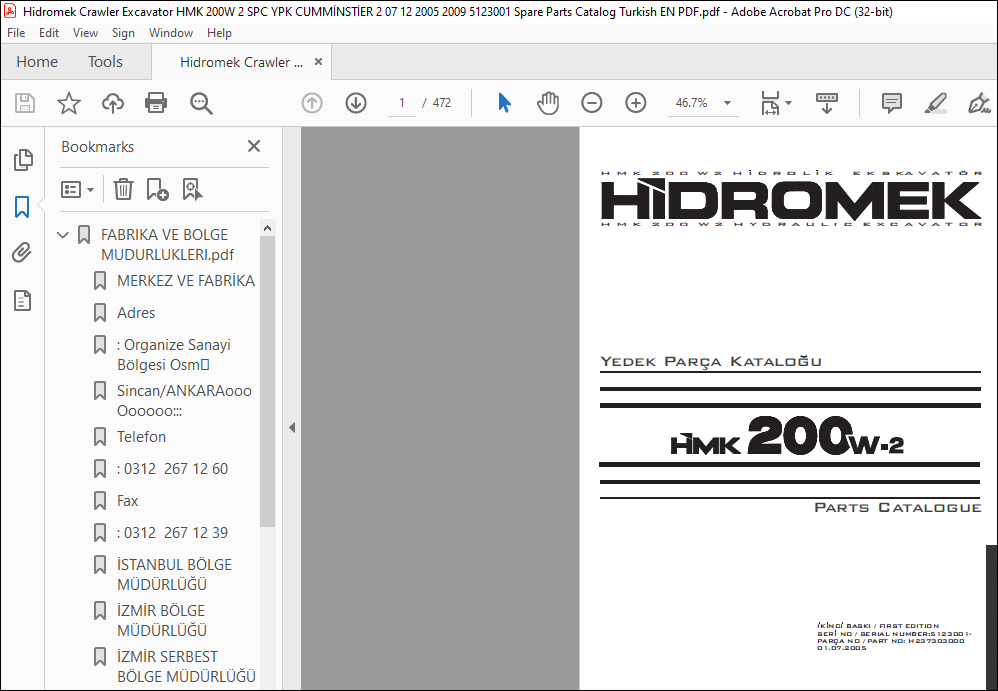Click bookmarks scrollbar up arrow
The height and width of the screenshot is (691, 998).
(x=267, y=228)
